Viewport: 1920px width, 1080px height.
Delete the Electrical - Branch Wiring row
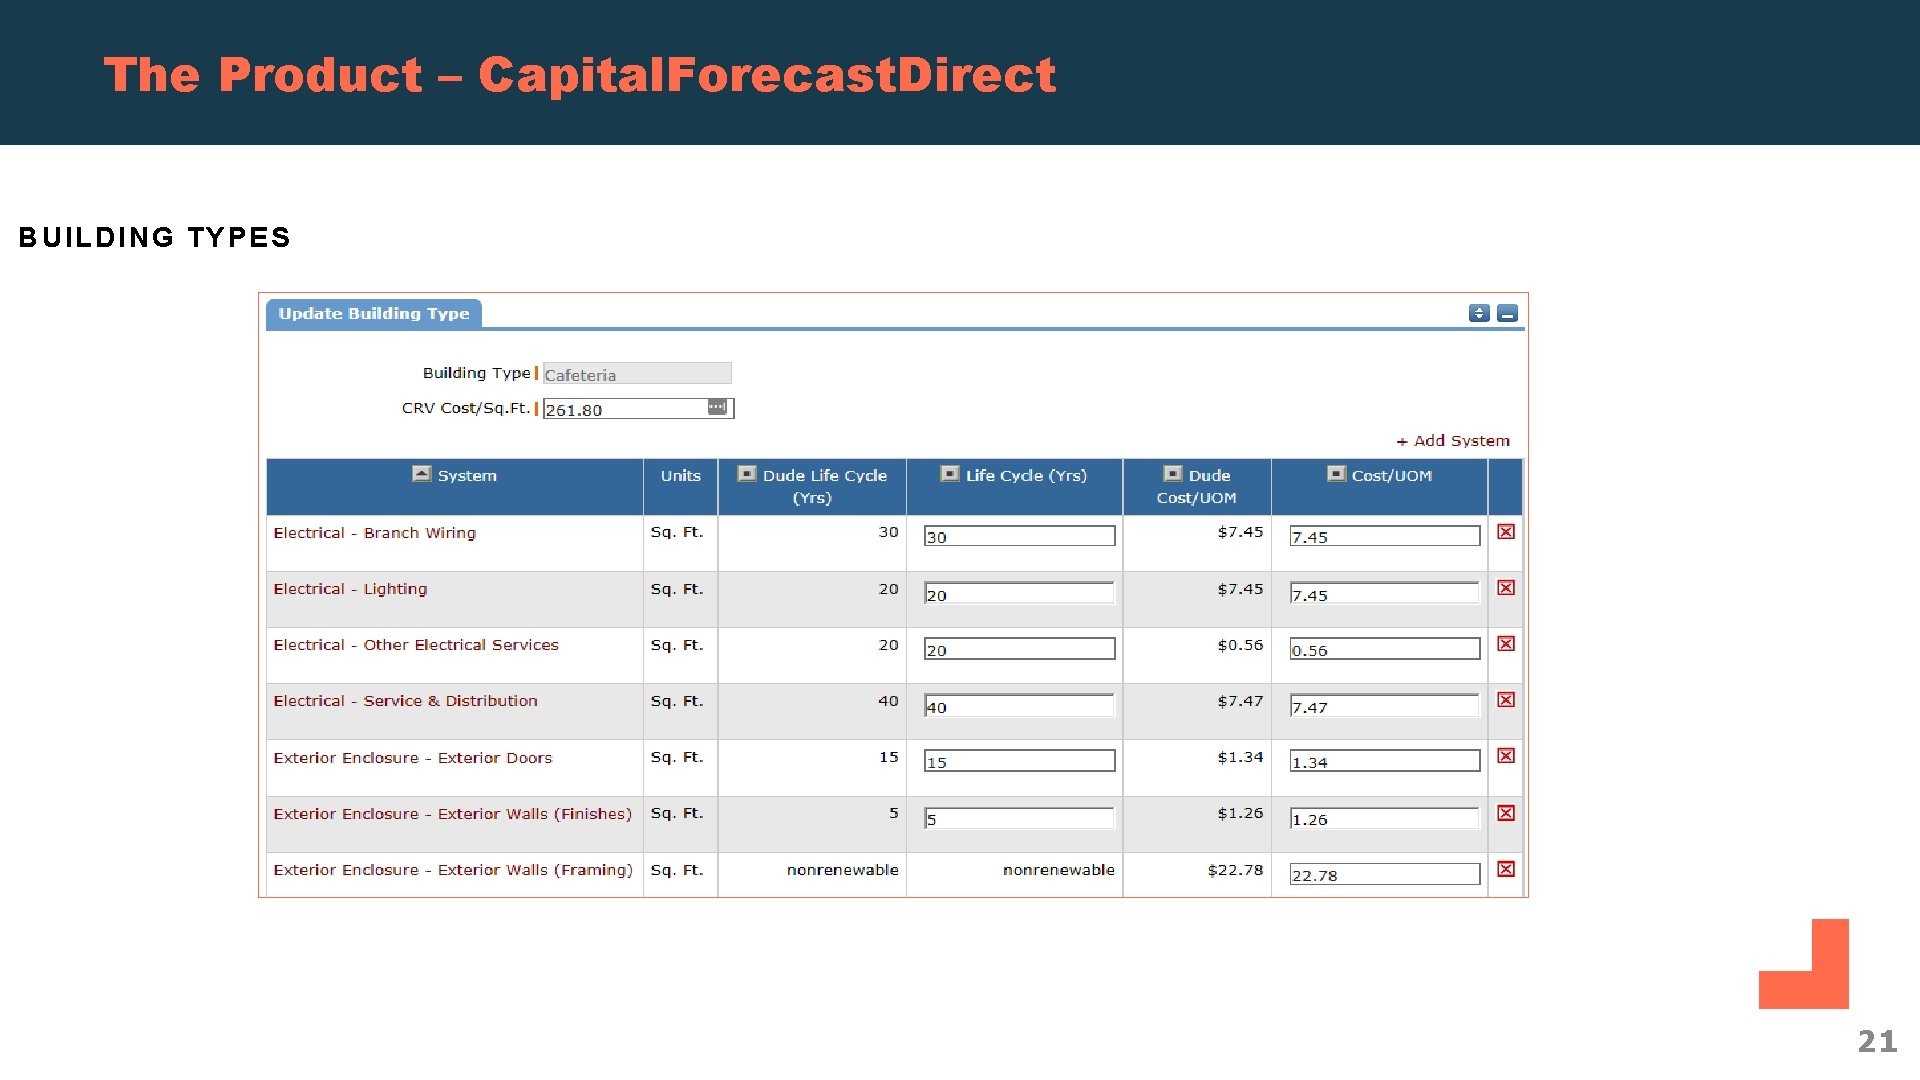pyautogui.click(x=1505, y=532)
